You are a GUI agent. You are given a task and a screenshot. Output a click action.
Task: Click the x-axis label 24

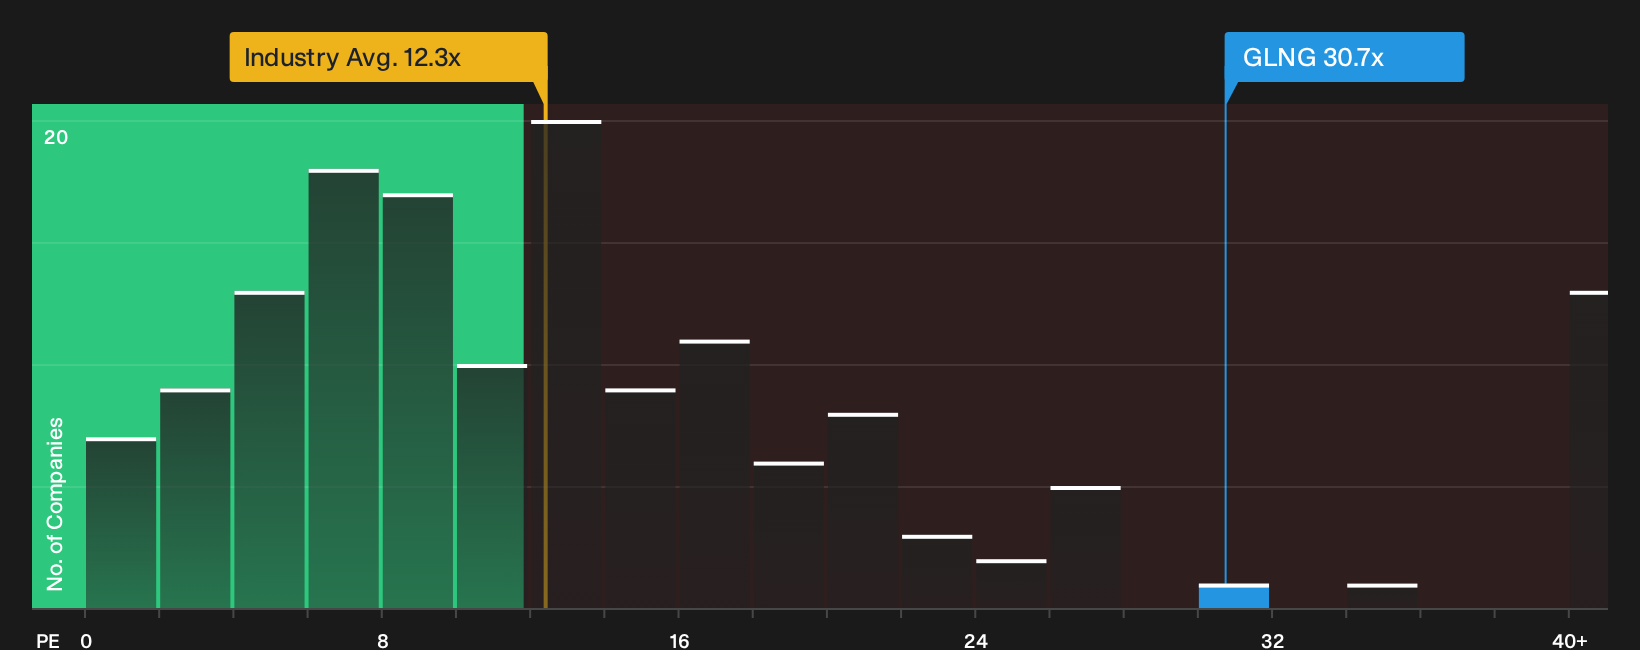coord(976,640)
